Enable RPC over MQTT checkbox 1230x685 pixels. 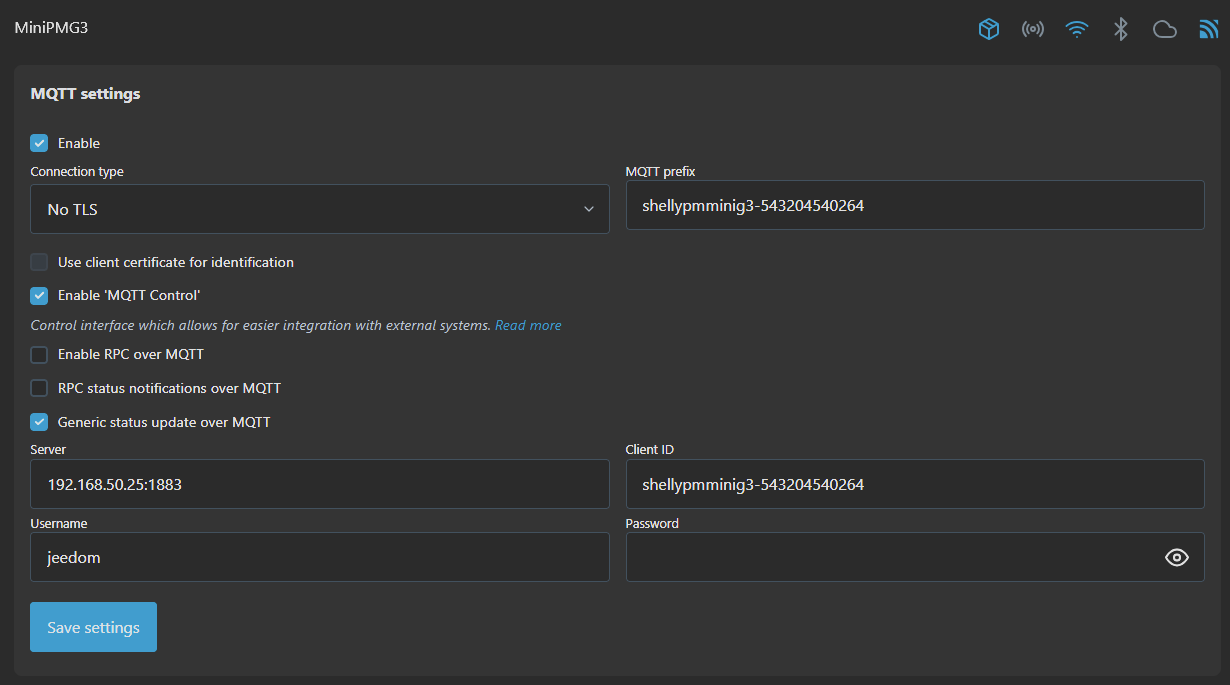39,354
